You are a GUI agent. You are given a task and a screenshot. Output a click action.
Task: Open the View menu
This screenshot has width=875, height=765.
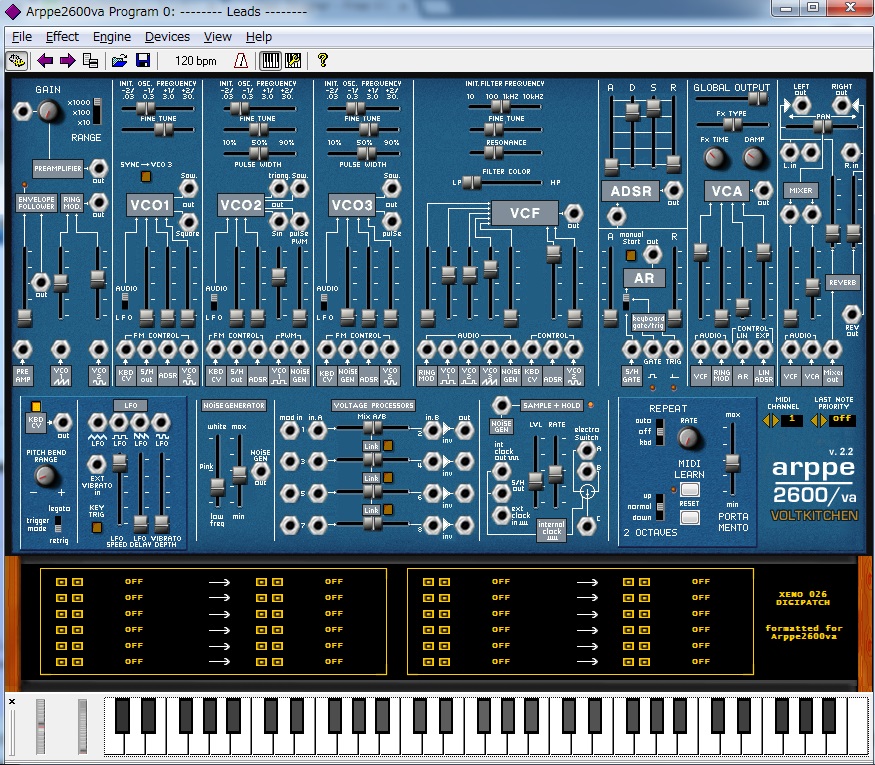[218, 37]
